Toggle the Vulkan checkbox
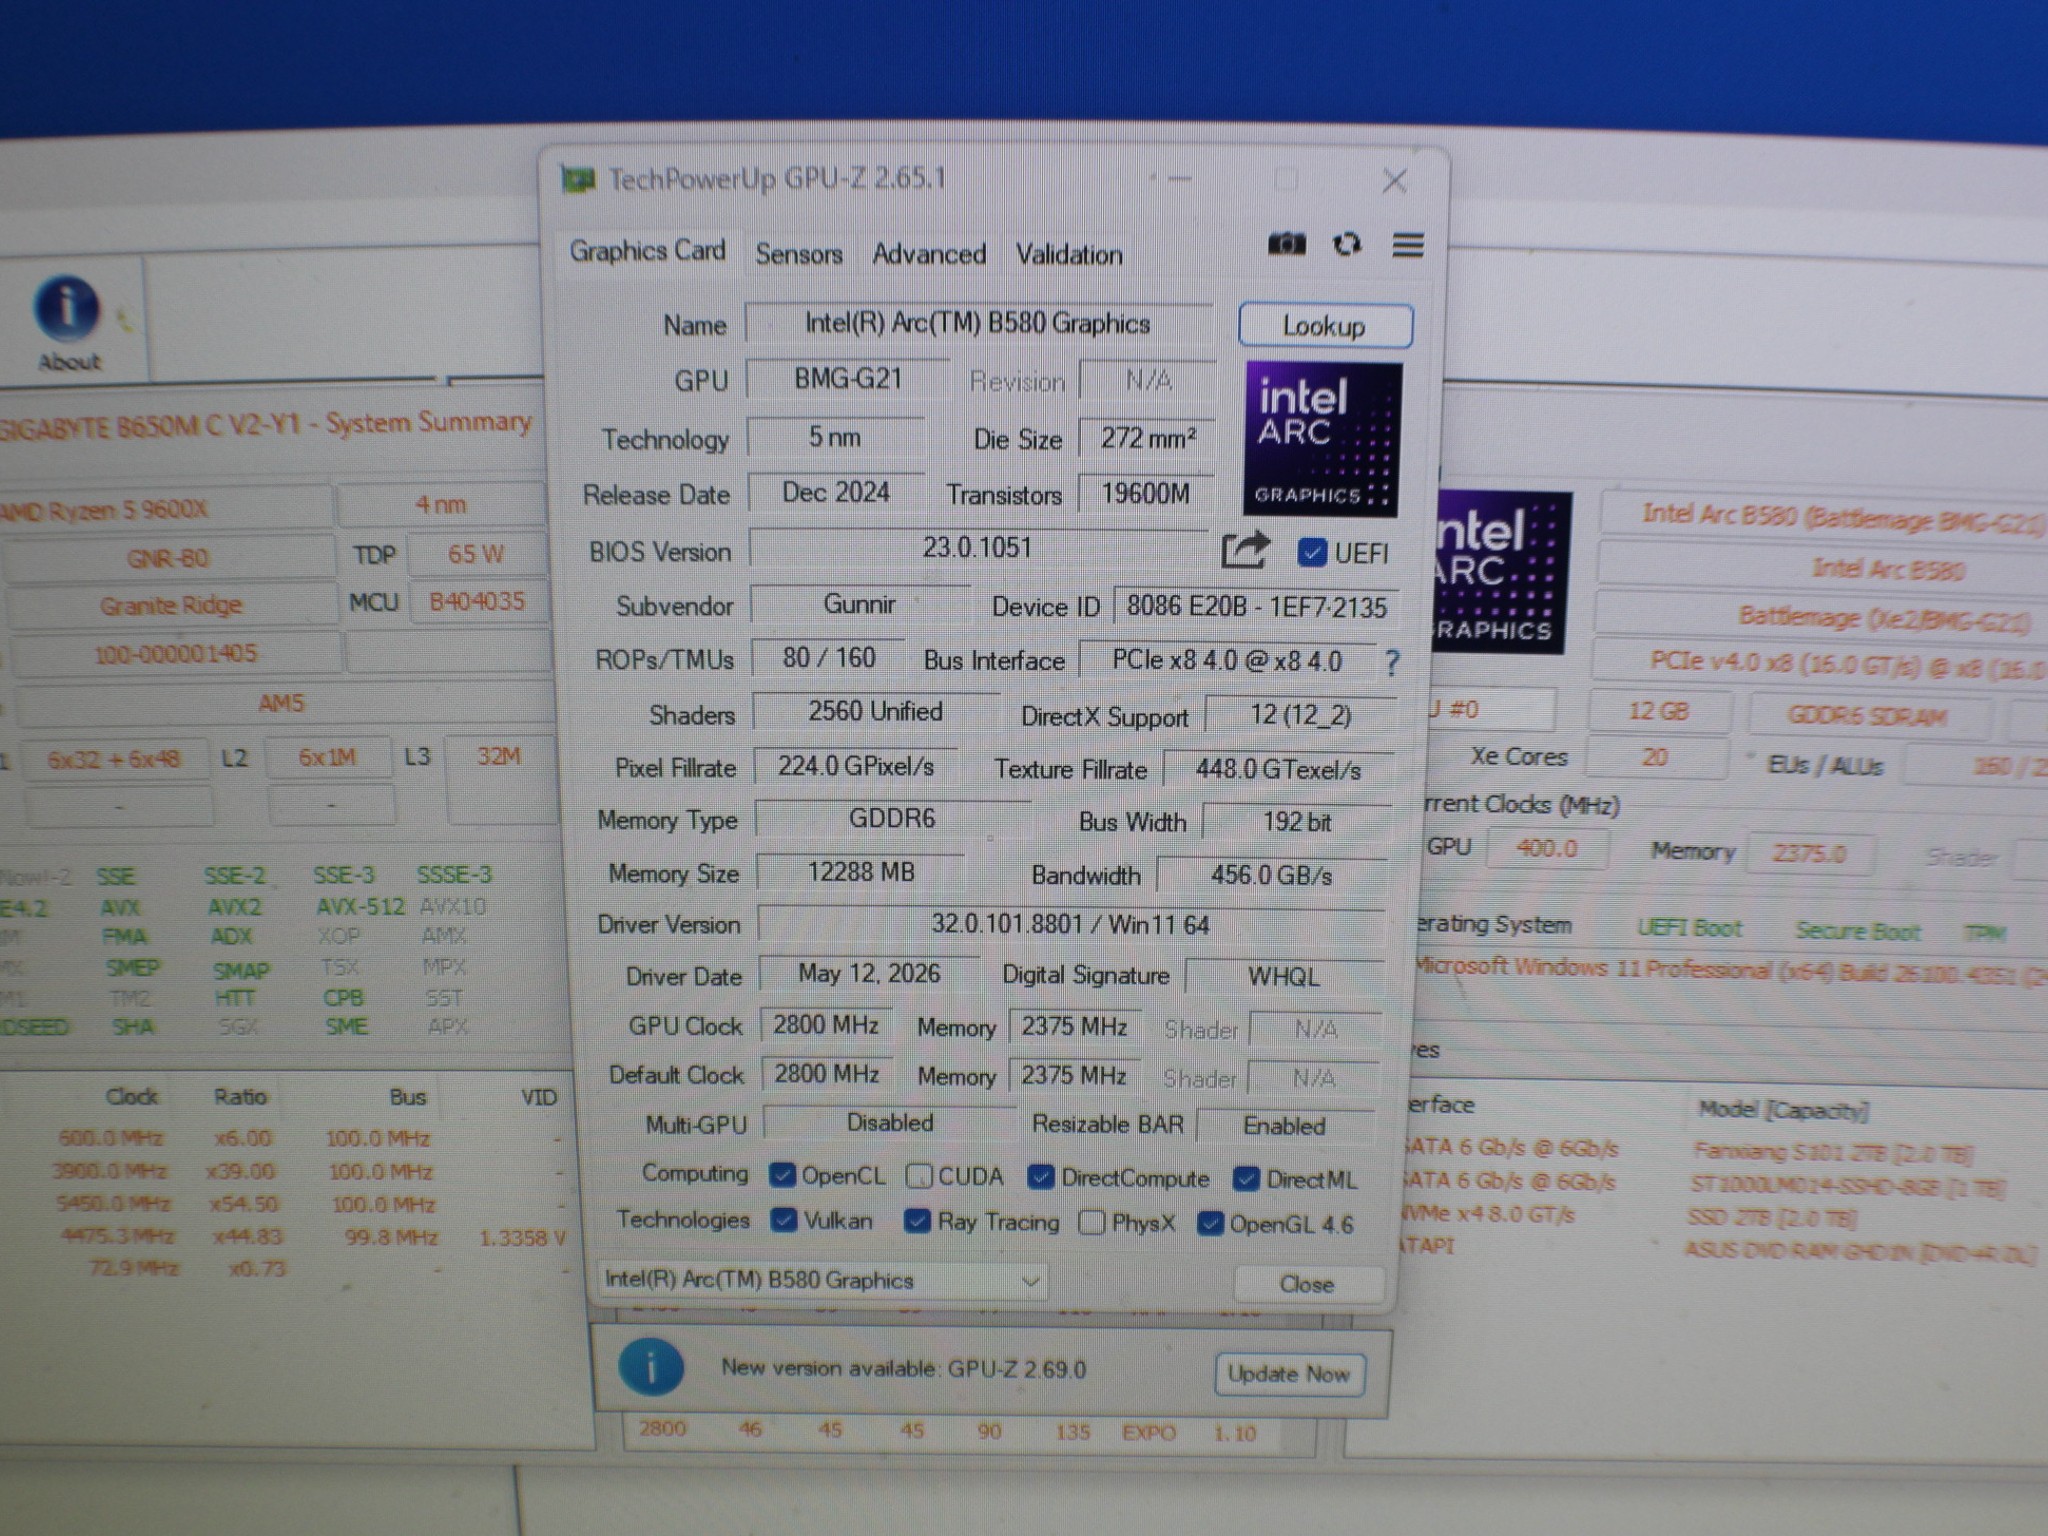This screenshot has height=1536, width=2048. pos(784,1220)
